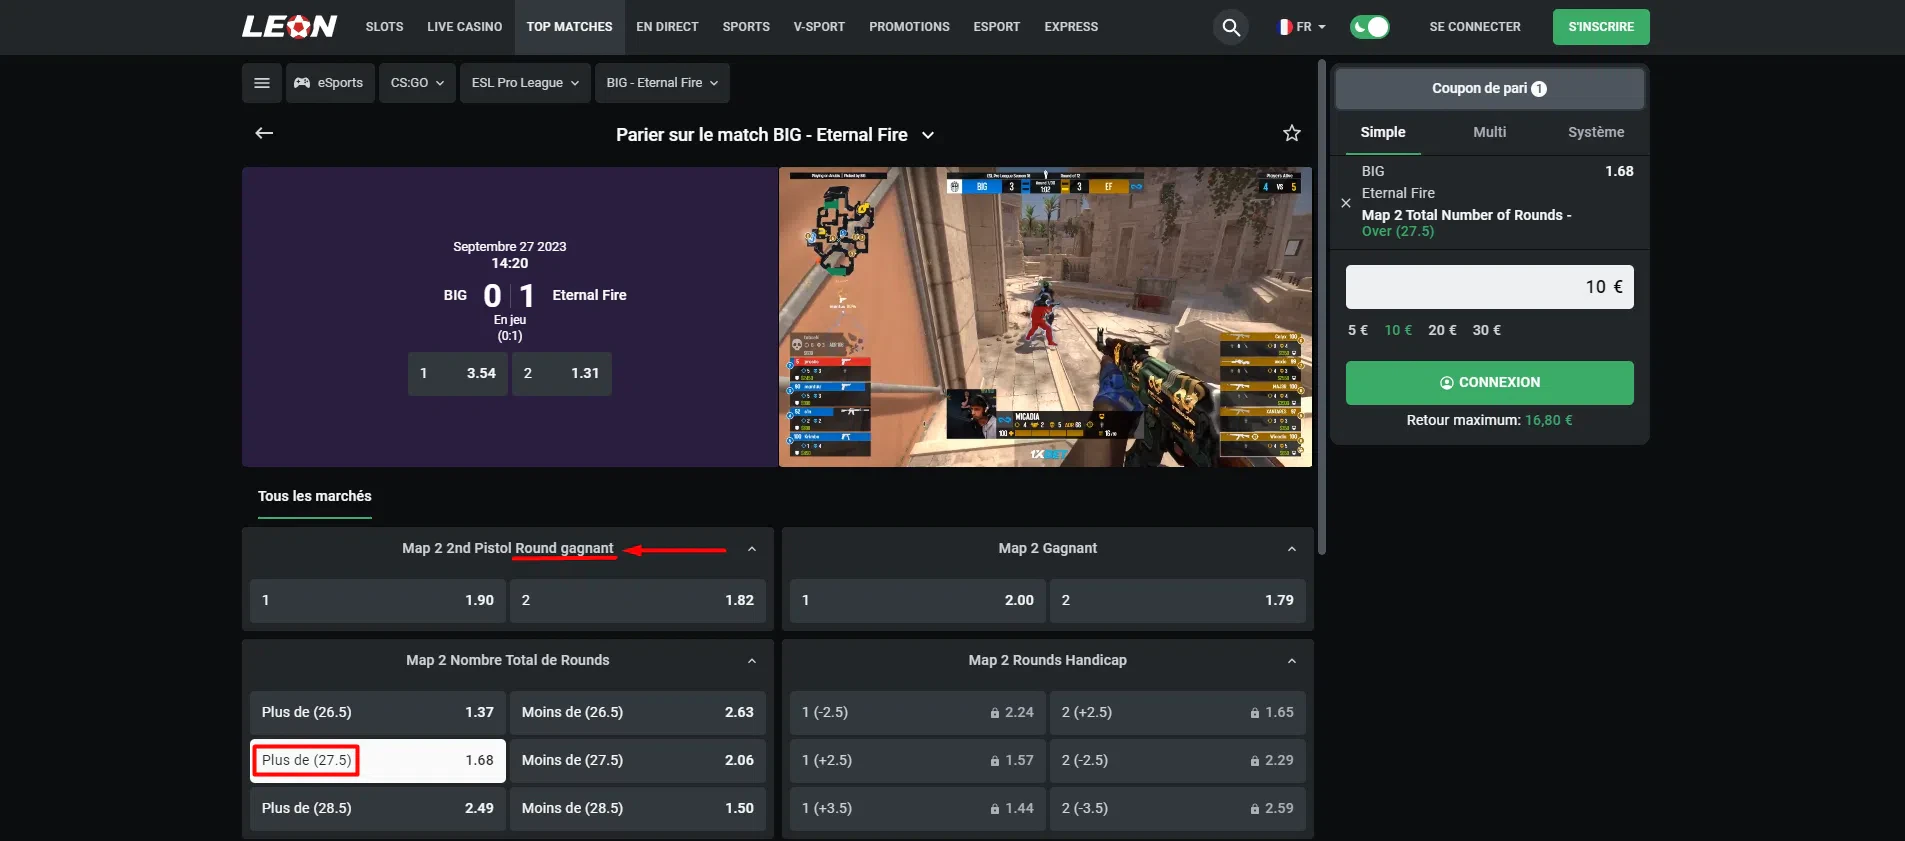The image size is (1905, 841).
Task: Remove BIG bet from coupon with X
Action: [1346, 203]
